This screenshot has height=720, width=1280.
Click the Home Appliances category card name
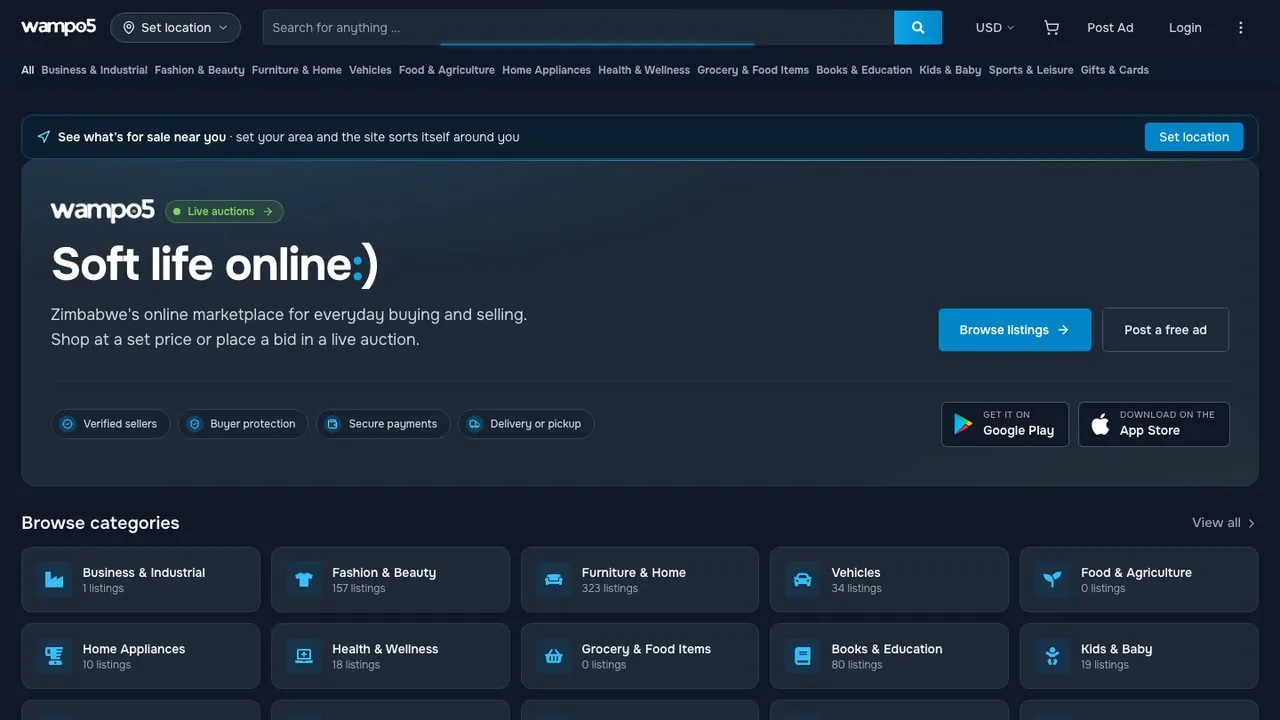point(134,649)
